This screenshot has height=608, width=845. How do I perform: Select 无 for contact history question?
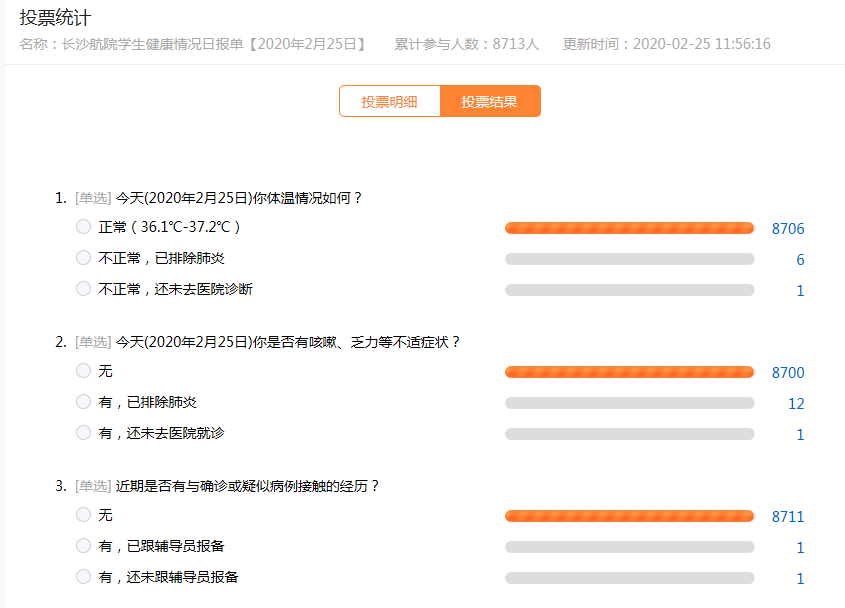83,515
